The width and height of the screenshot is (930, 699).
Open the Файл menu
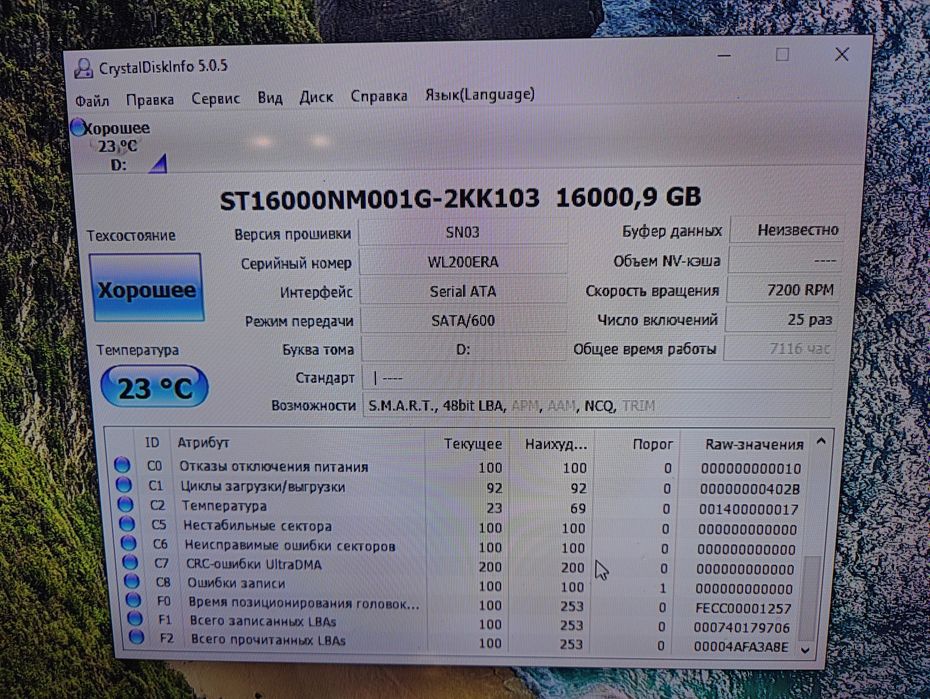(x=92, y=101)
